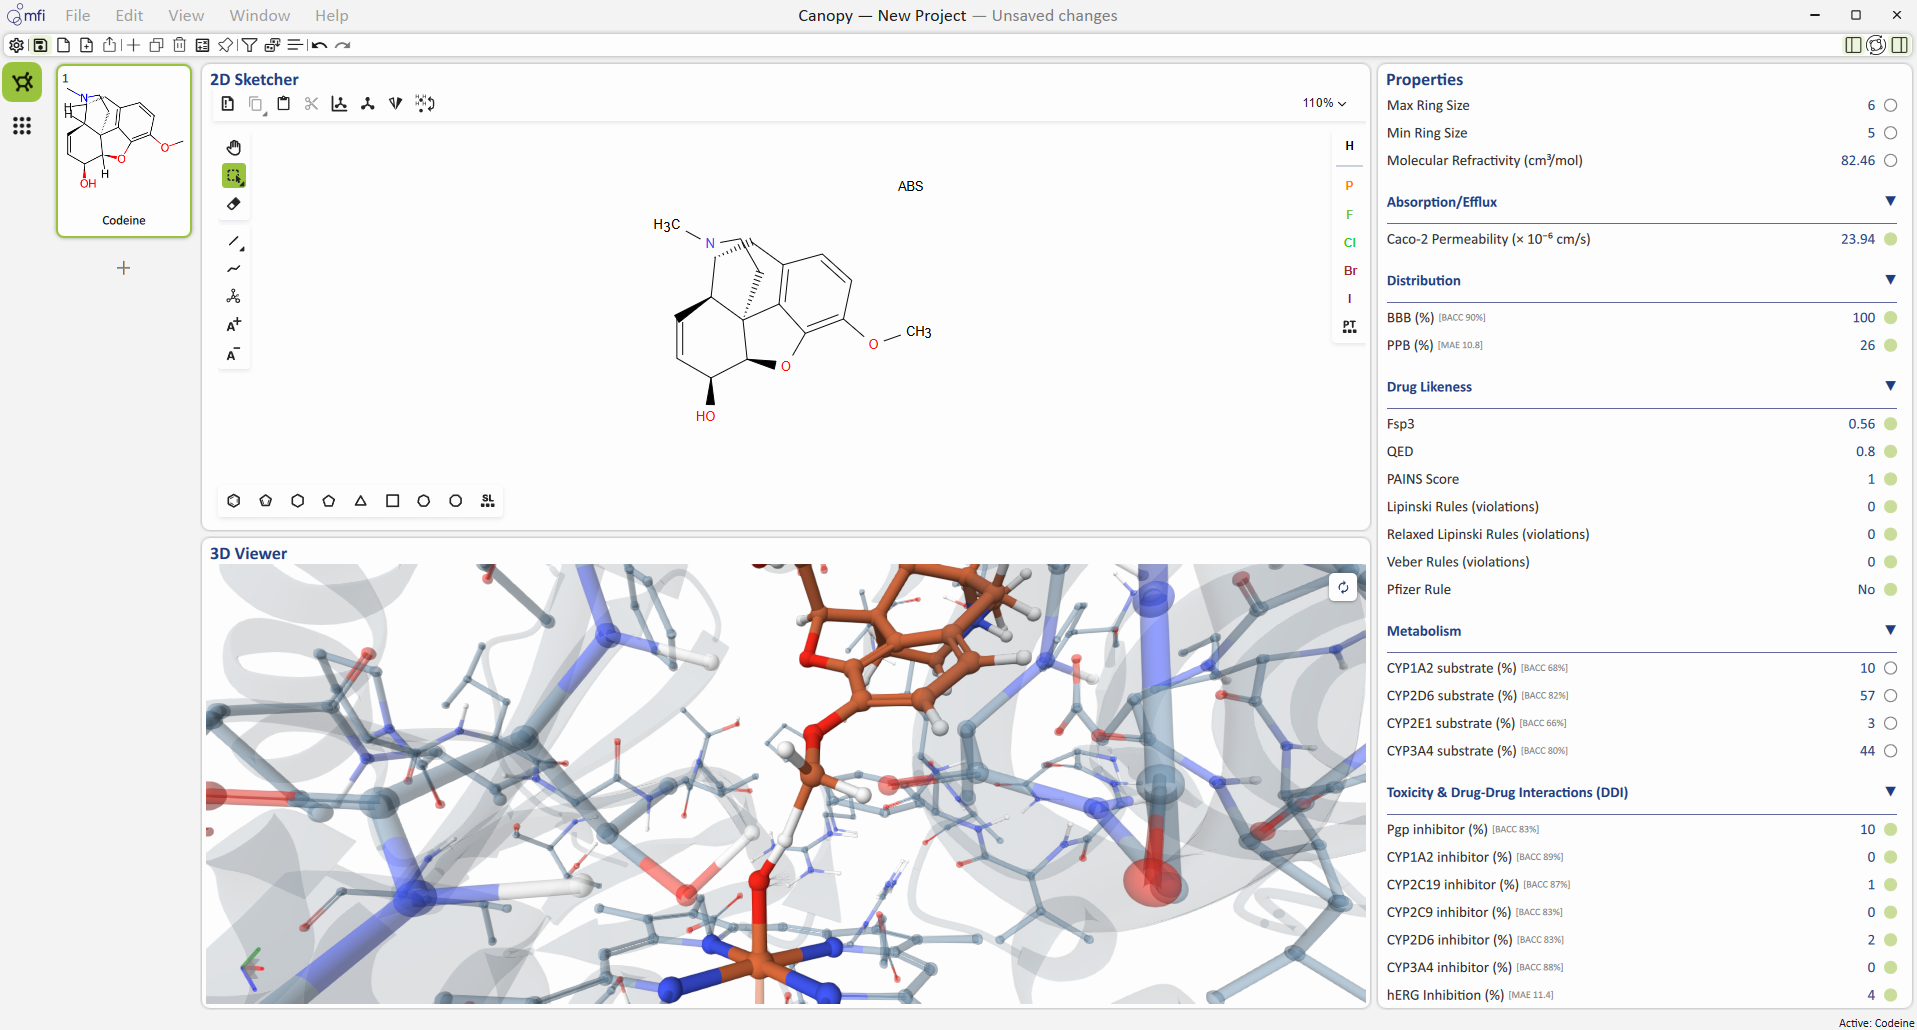Select the H hydrogen element button

point(1350,146)
